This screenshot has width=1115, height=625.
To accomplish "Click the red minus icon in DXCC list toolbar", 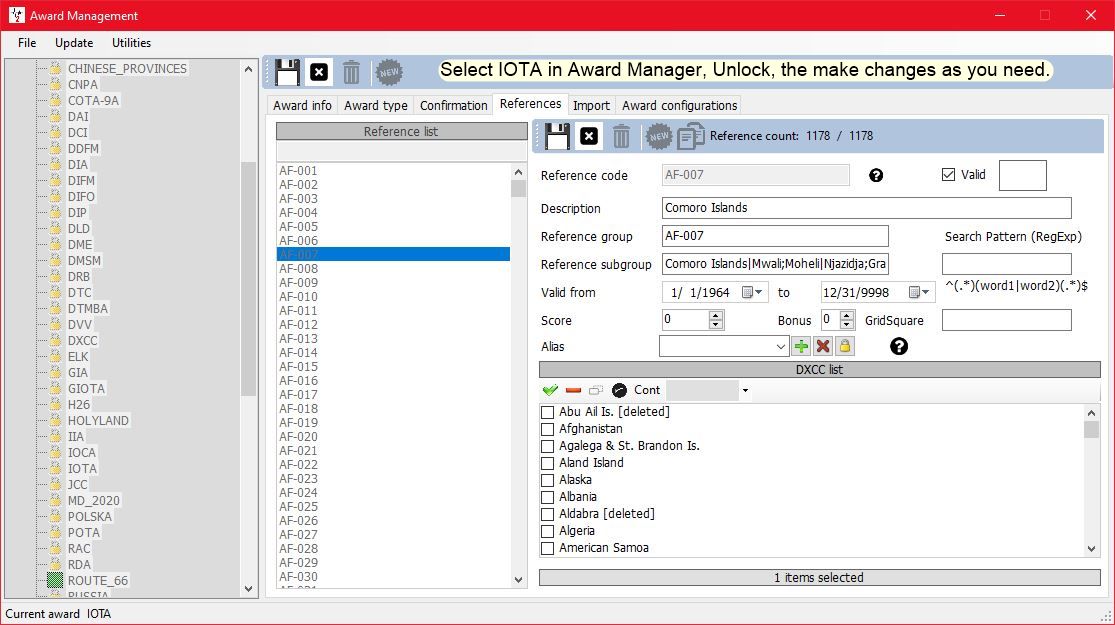I will (x=573, y=390).
